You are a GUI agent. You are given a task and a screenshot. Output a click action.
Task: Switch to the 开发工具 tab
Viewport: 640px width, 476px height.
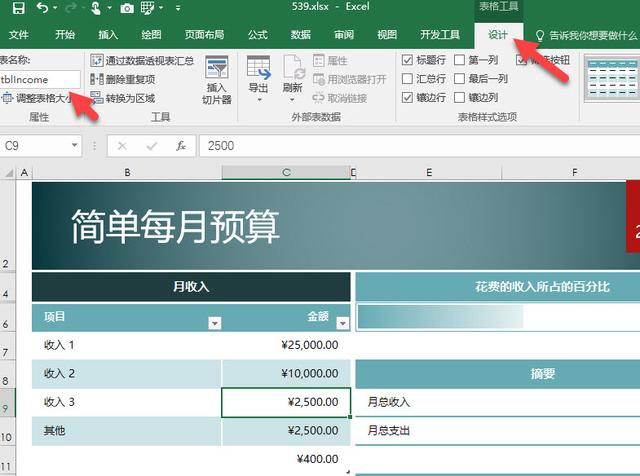(x=440, y=35)
